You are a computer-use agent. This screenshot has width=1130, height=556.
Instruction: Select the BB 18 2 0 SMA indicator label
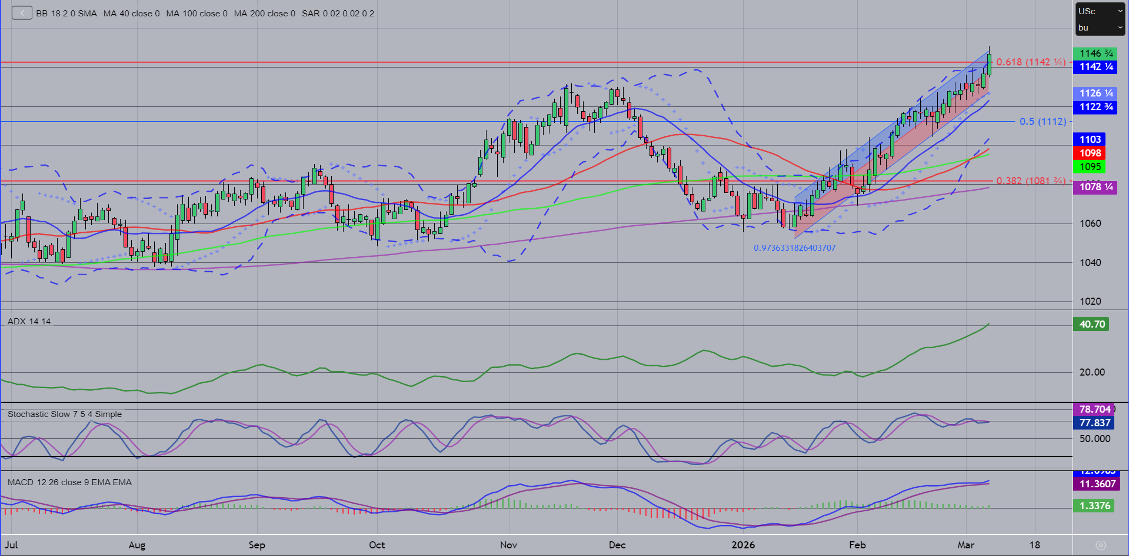pos(62,13)
